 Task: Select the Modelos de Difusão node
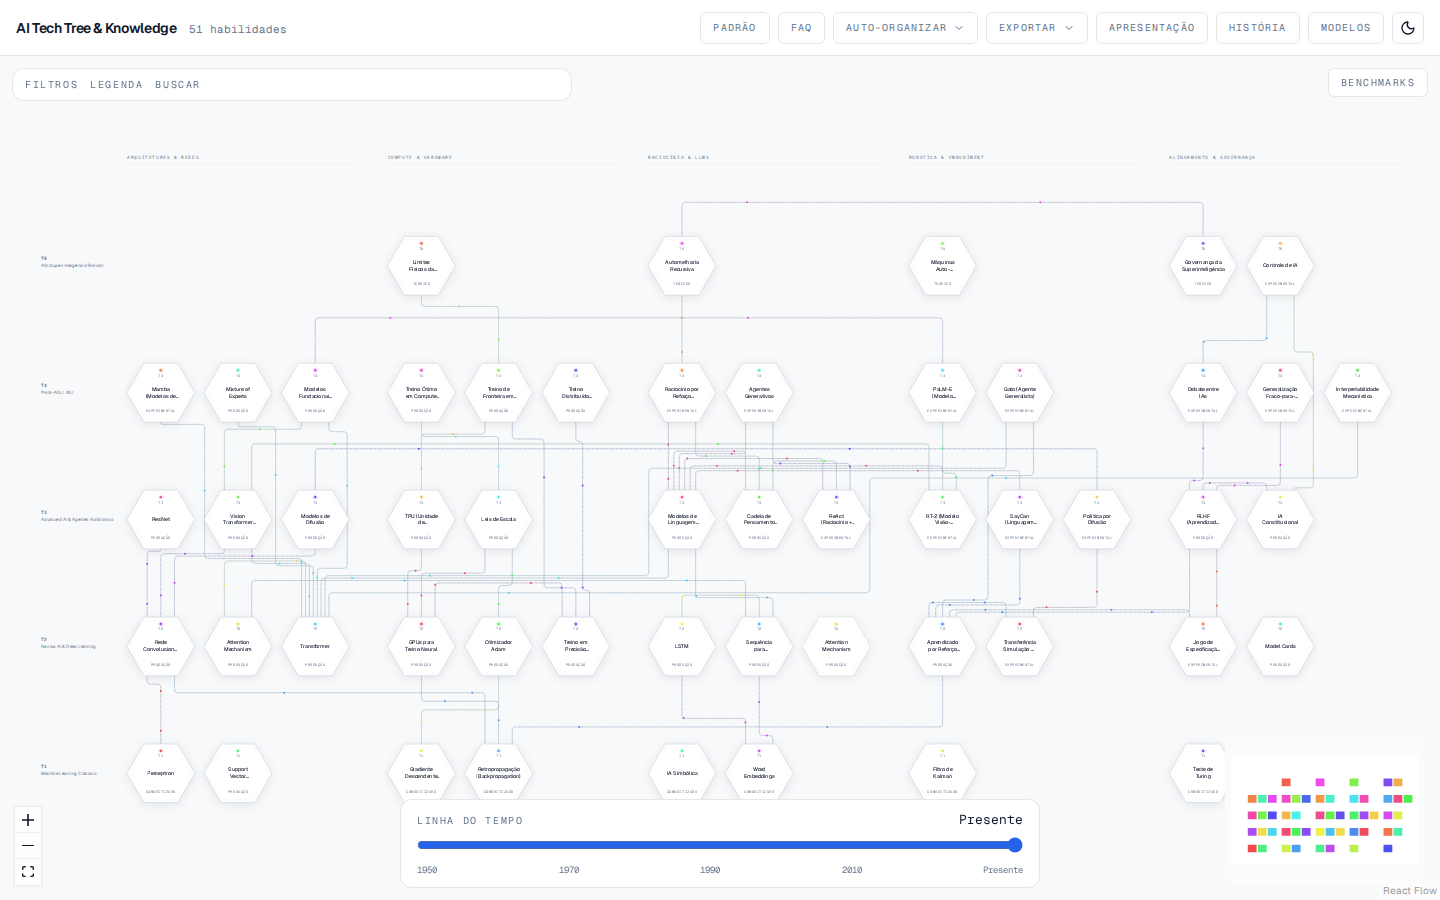click(315, 519)
